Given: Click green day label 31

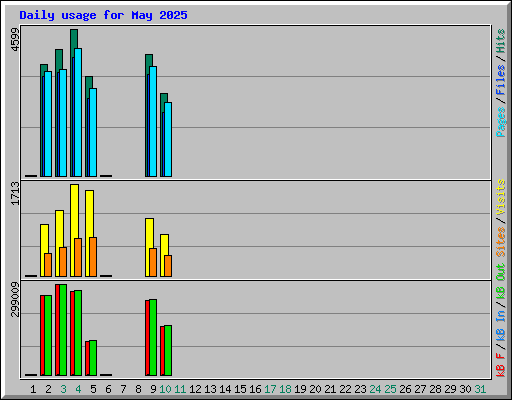Looking at the screenshot, I should pyautogui.click(x=480, y=389).
